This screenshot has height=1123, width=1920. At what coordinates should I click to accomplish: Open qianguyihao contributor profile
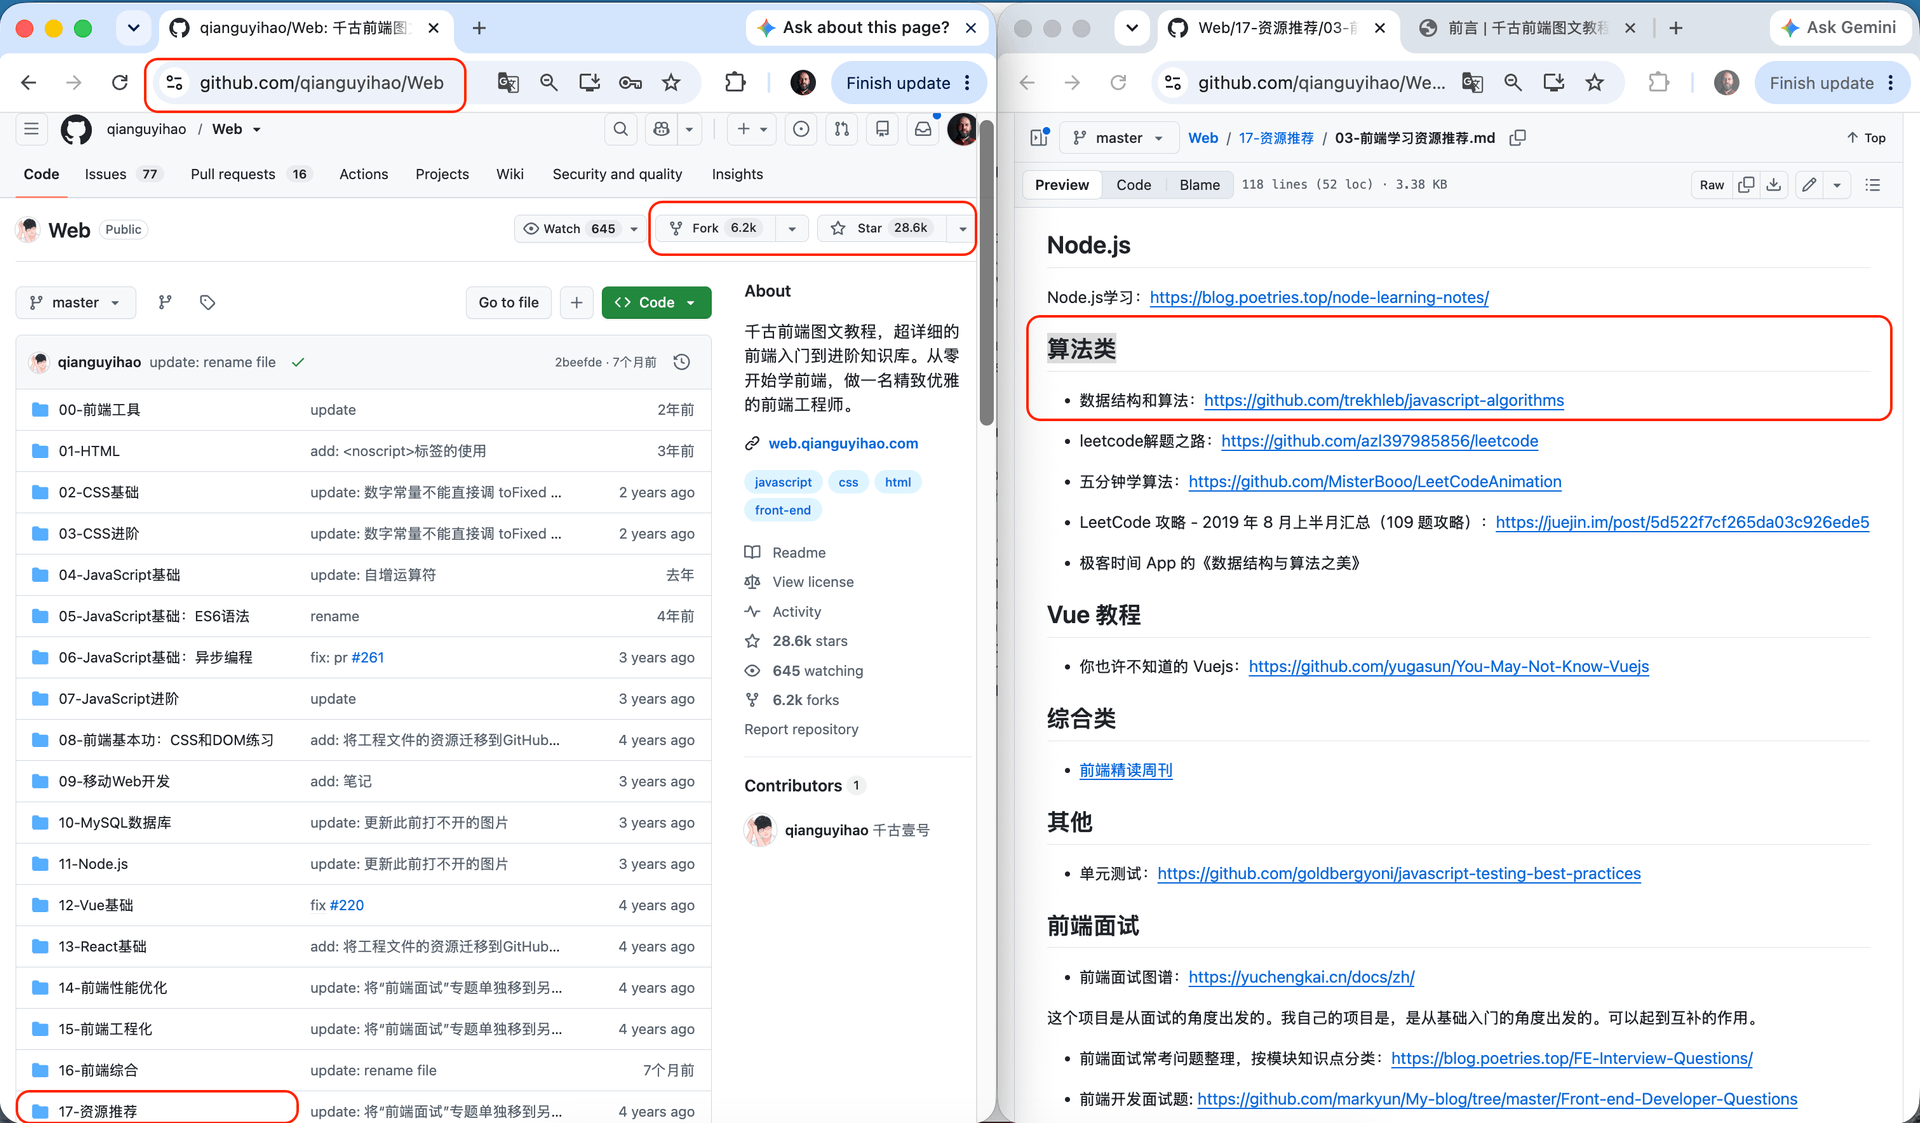point(826,830)
